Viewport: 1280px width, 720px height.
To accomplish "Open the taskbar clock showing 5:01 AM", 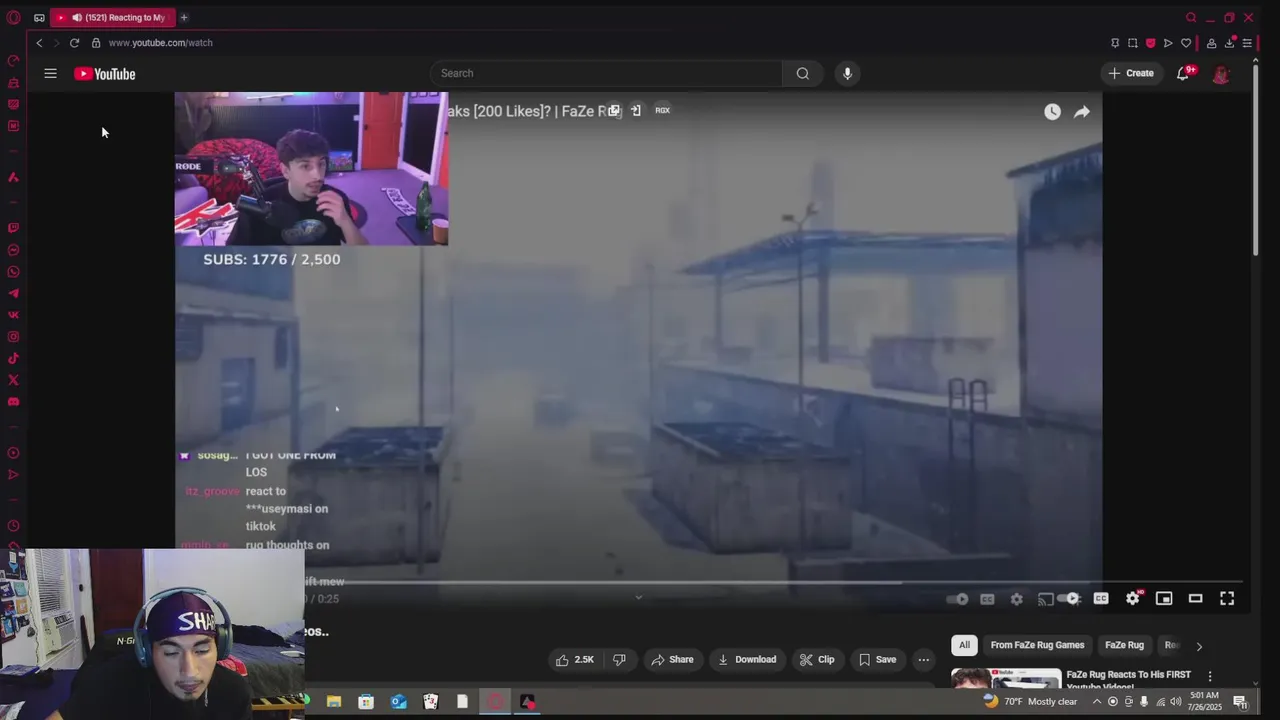I will coord(1205,701).
